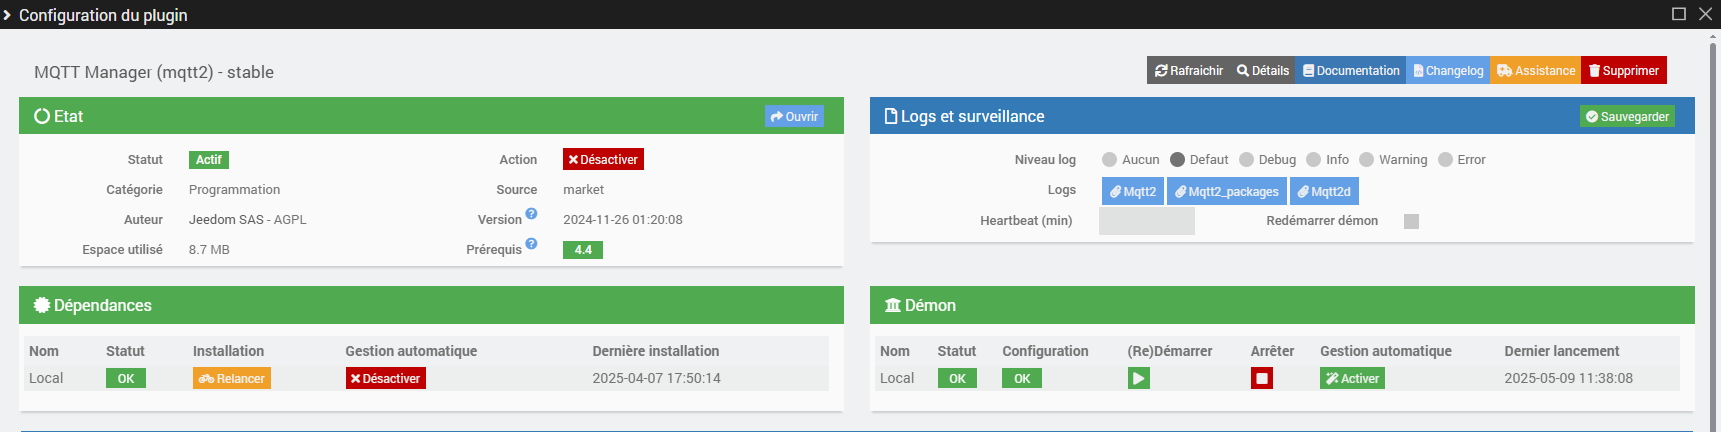Open the Mqtt2_packages log file

[x=1227, y=191]
